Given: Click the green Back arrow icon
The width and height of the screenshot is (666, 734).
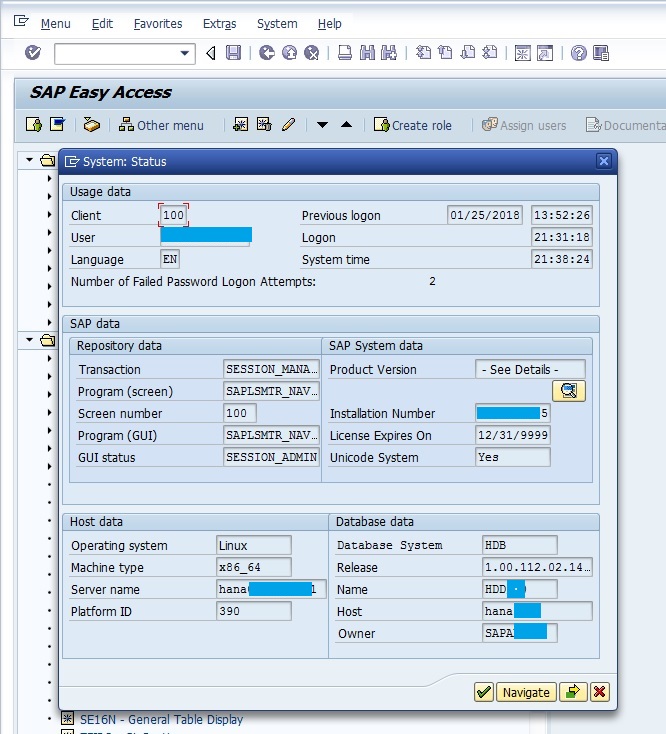Looking at the screenshot, I should coord(267,53).
